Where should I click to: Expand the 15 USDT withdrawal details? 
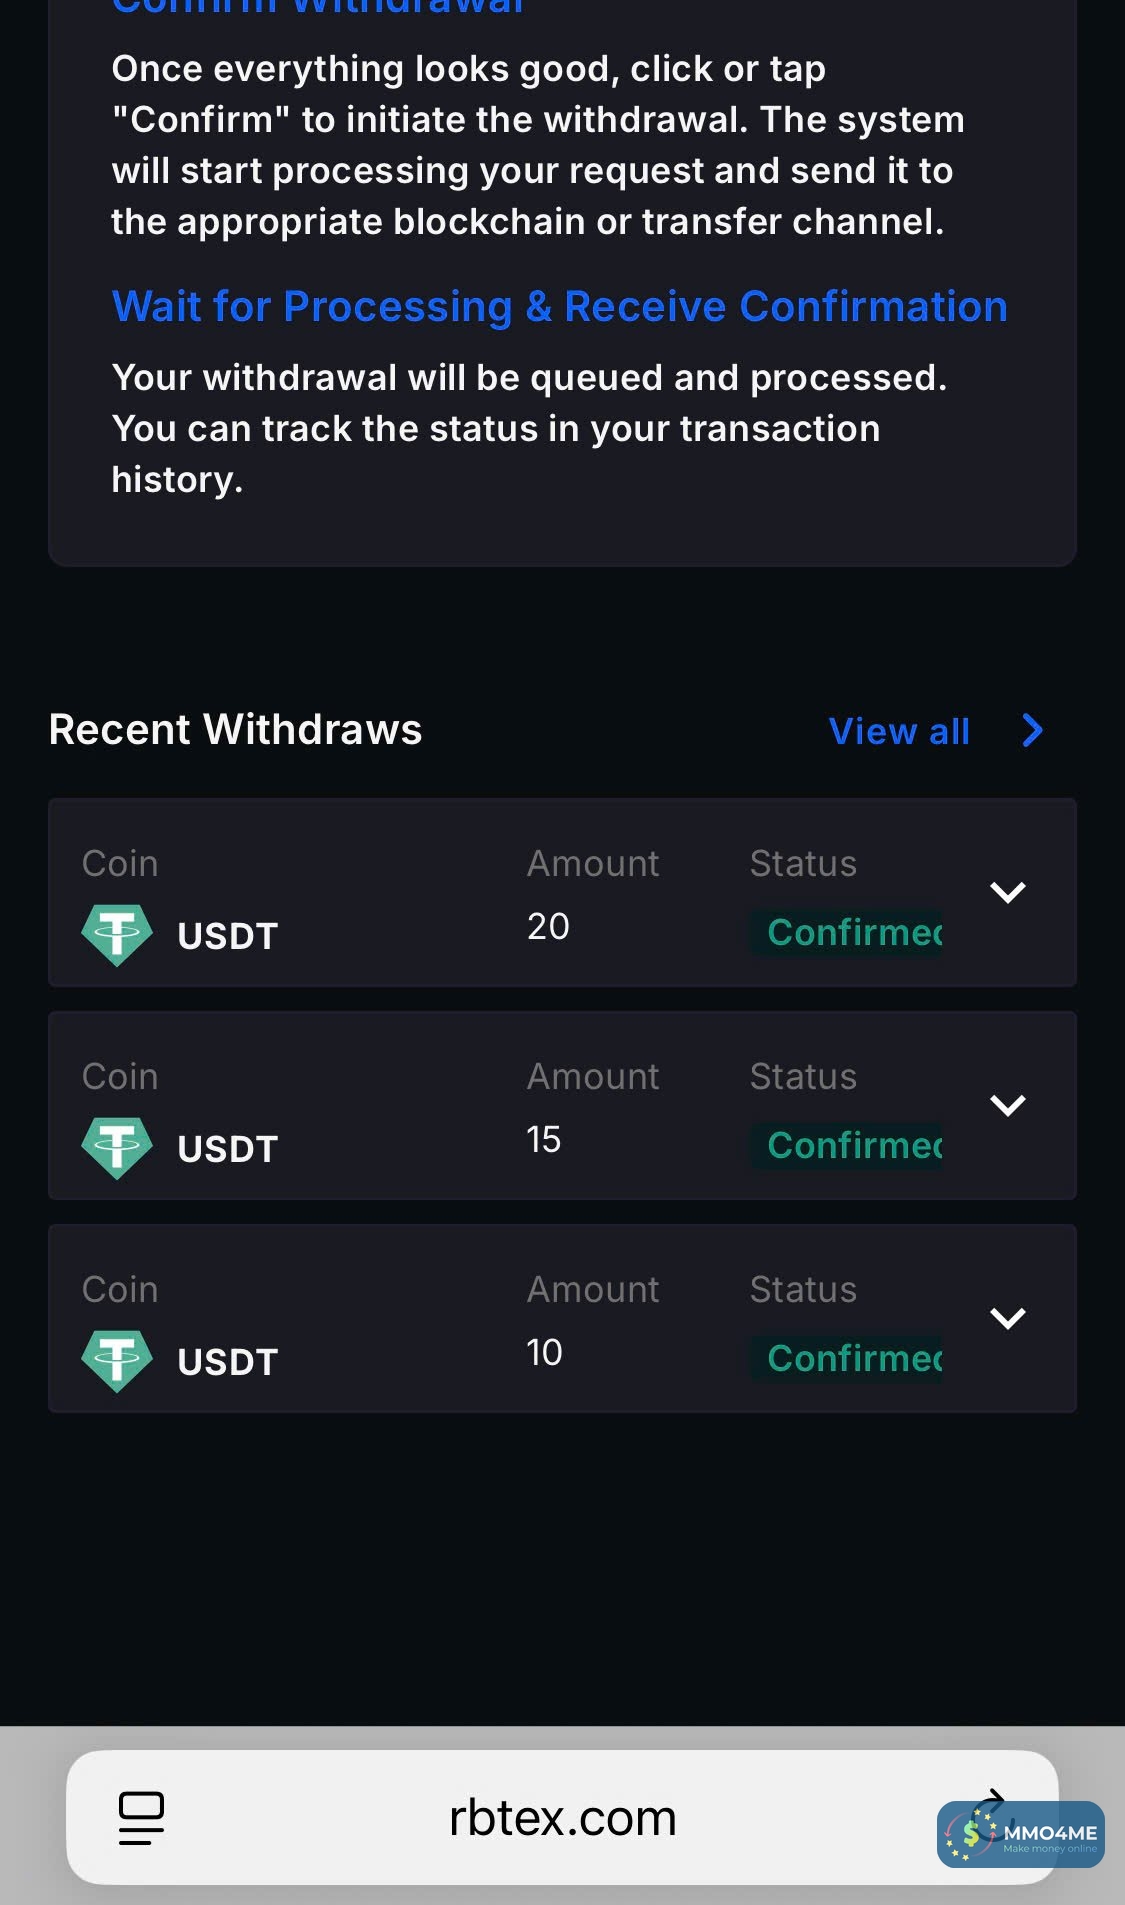[1007, 1105]
